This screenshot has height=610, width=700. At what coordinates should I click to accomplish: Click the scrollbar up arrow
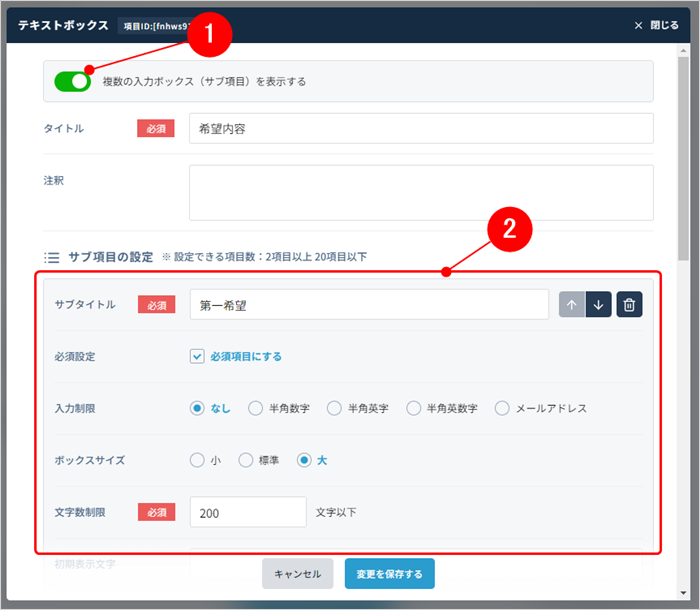click(683, 50)
